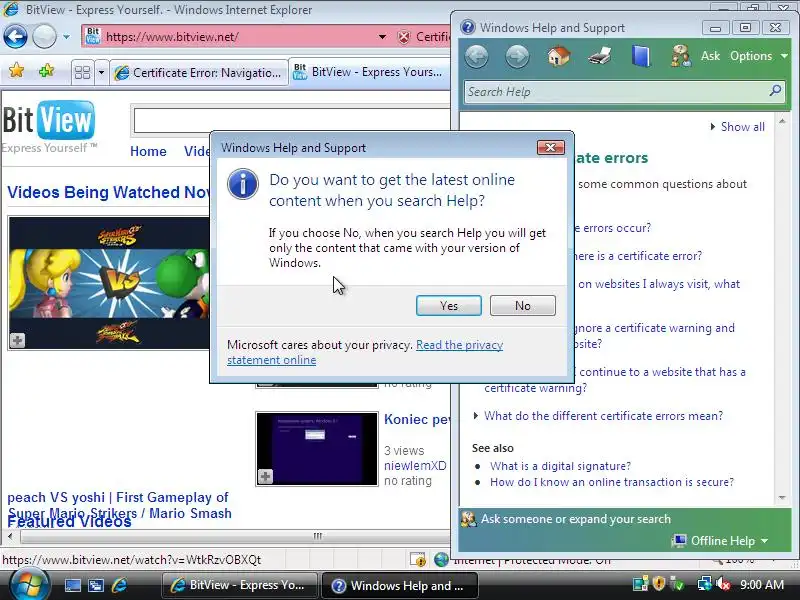Click the Help window forward arrow
This screenshot has width=800, height=600.
(517, 56)
